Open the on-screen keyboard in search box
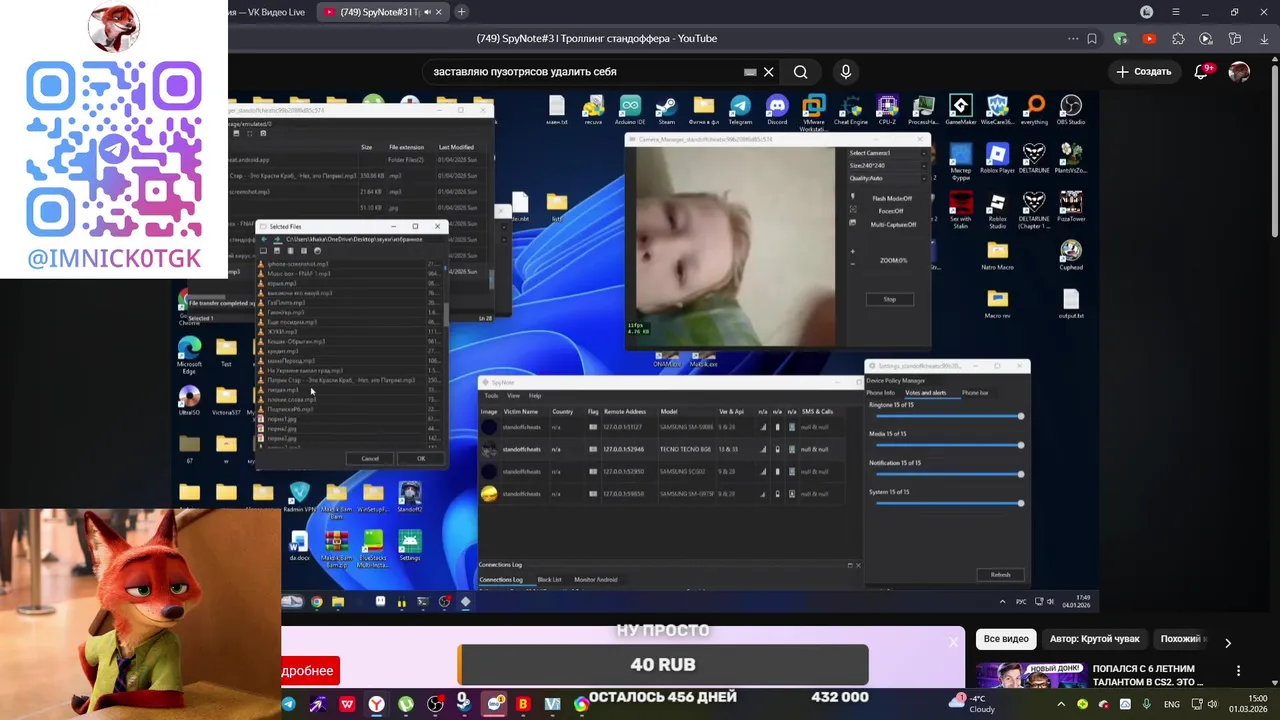Screen dimensions: 1280x720 [750, 72]
